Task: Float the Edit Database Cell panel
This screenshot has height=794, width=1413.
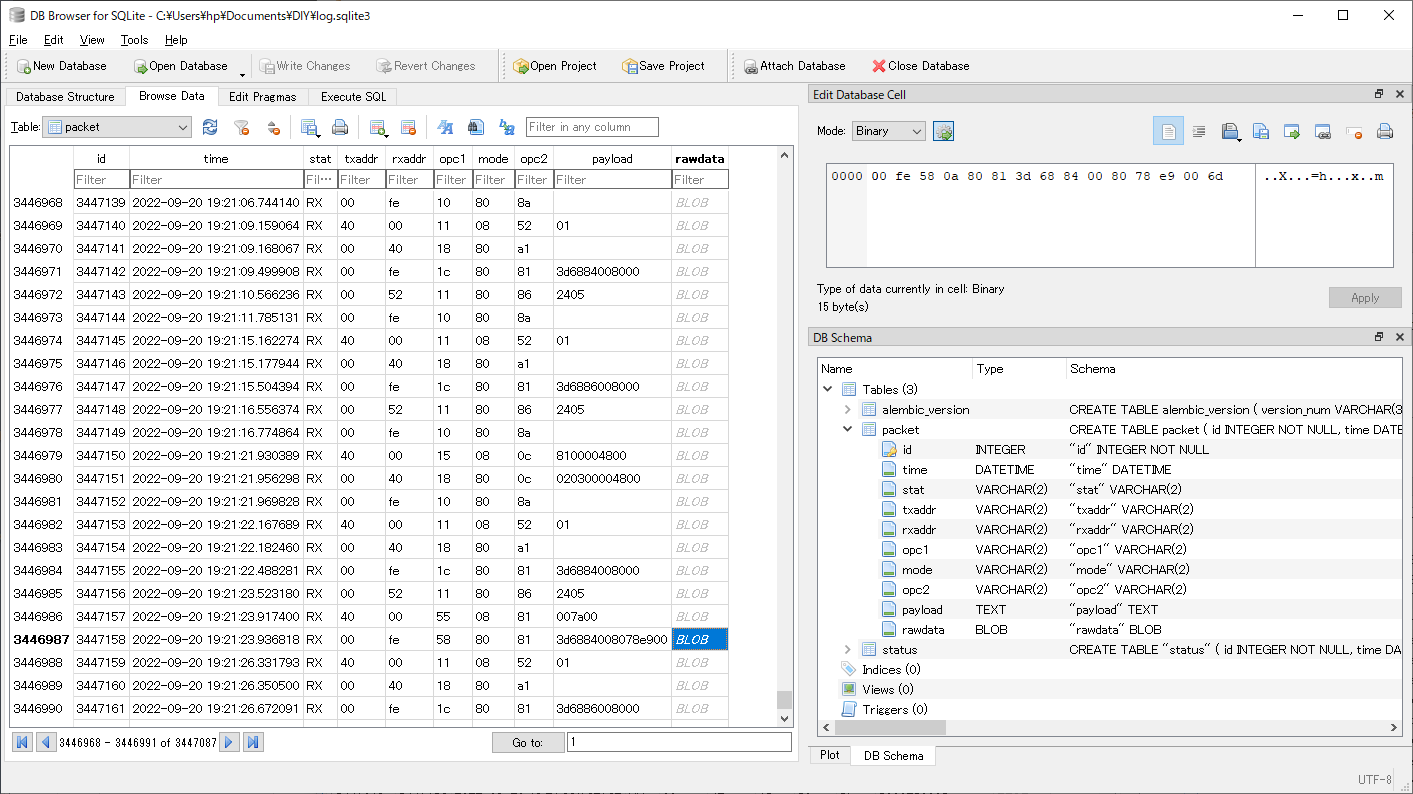Action: coord(1379,94)
